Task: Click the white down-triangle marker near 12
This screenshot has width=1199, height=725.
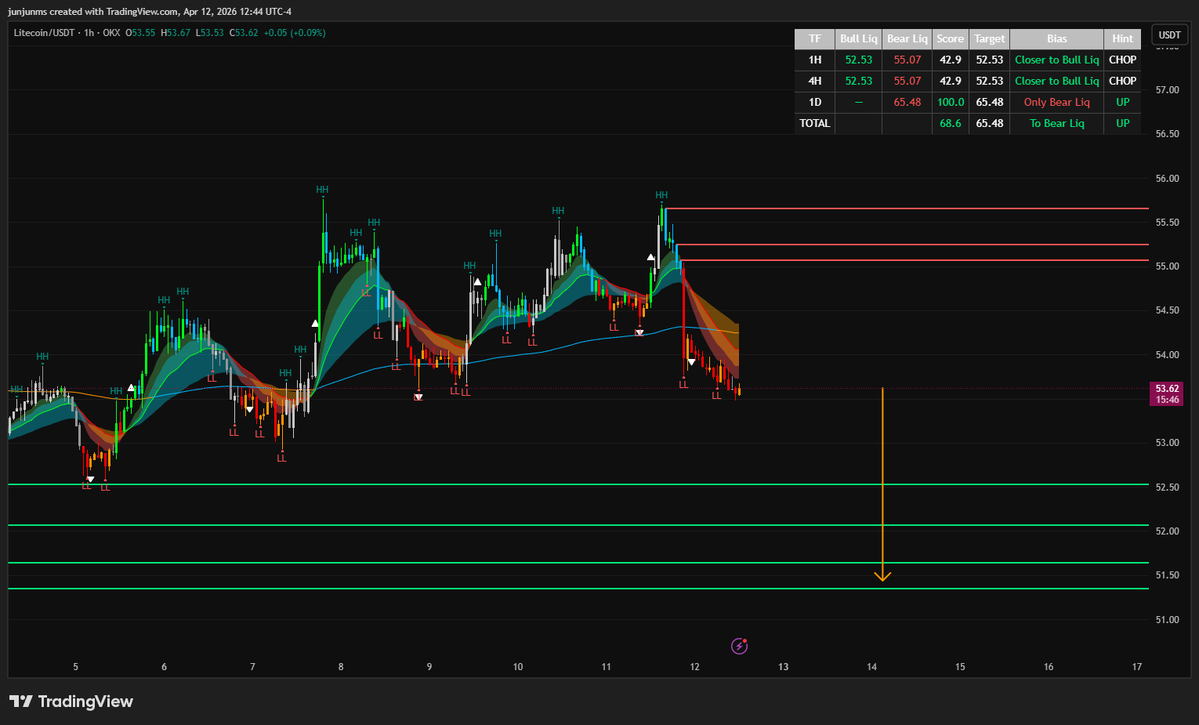Action: (691, 362)
